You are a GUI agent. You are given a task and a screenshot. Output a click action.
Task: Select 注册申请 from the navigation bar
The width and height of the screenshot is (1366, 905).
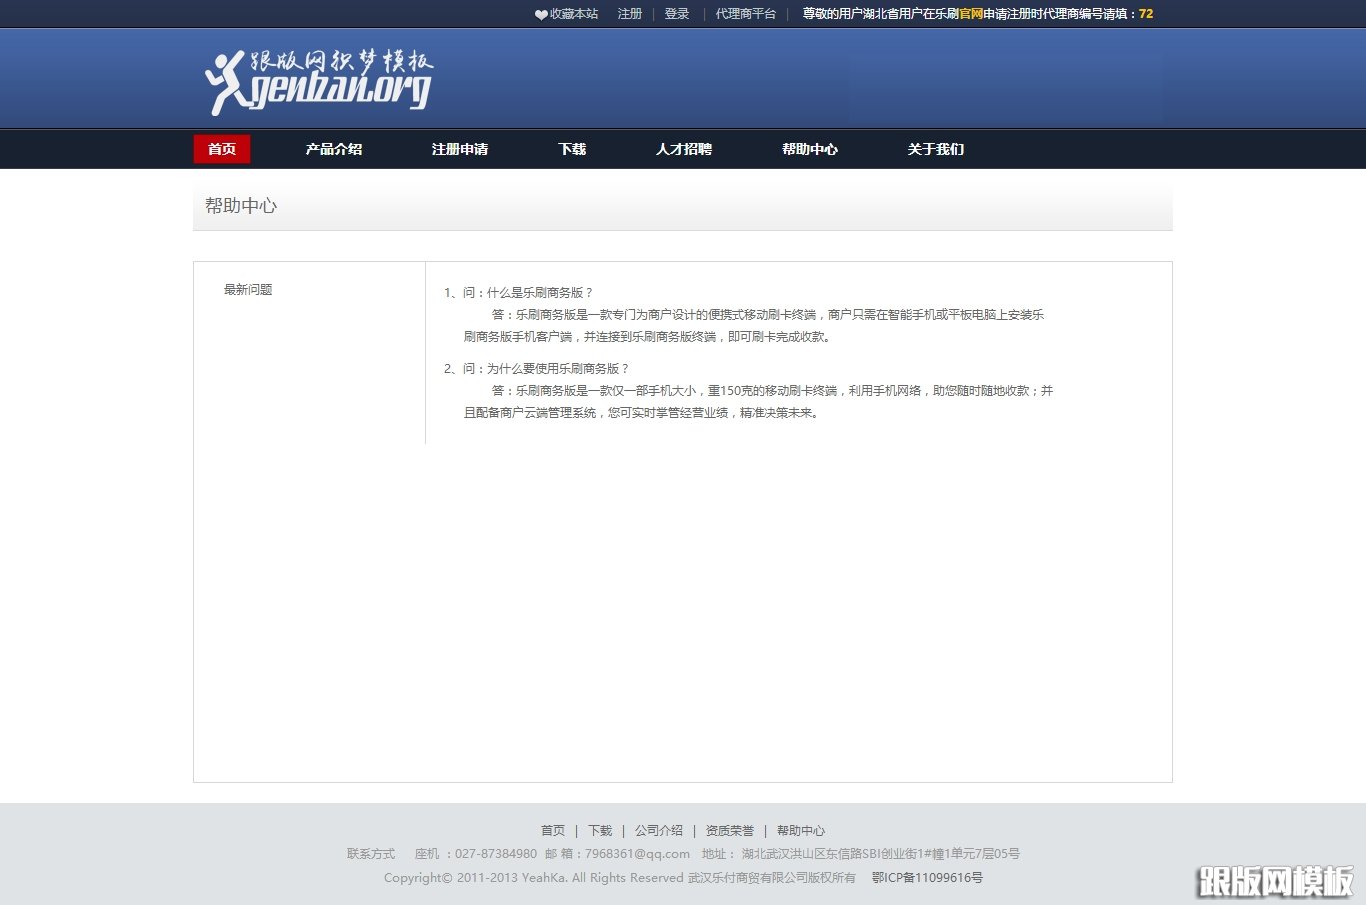pos(459,148)
